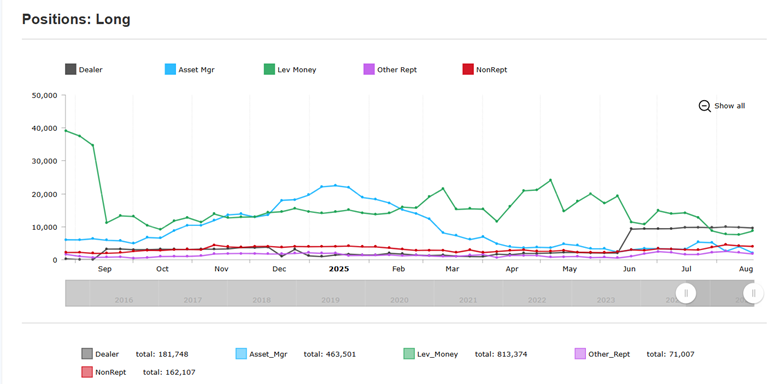Click the green Lev Money color swatch

(269, 70)
